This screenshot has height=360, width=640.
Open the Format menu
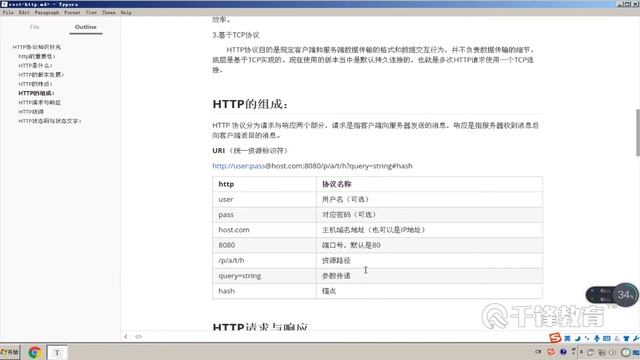[x=72, y=13]
